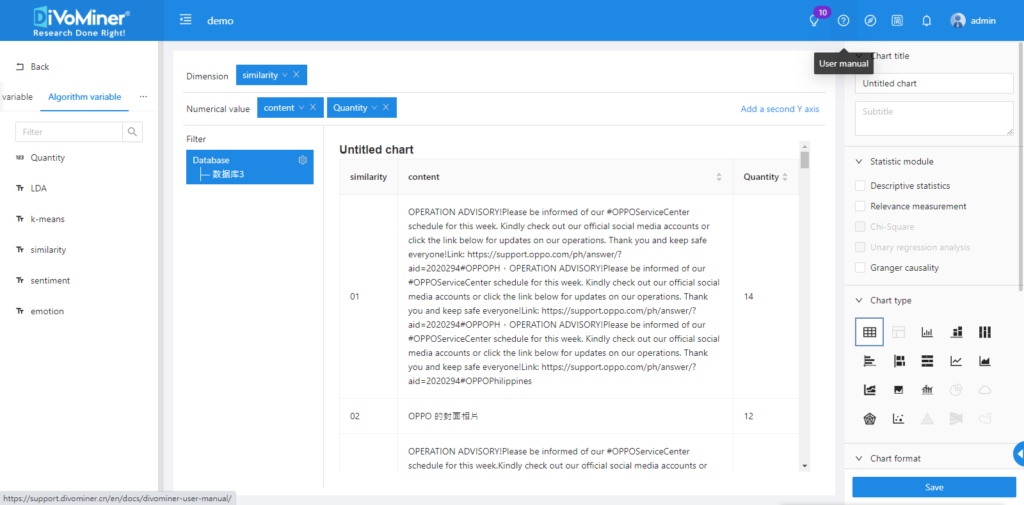Click the lightbulb tips icon with badge

(x=815, y=20)
